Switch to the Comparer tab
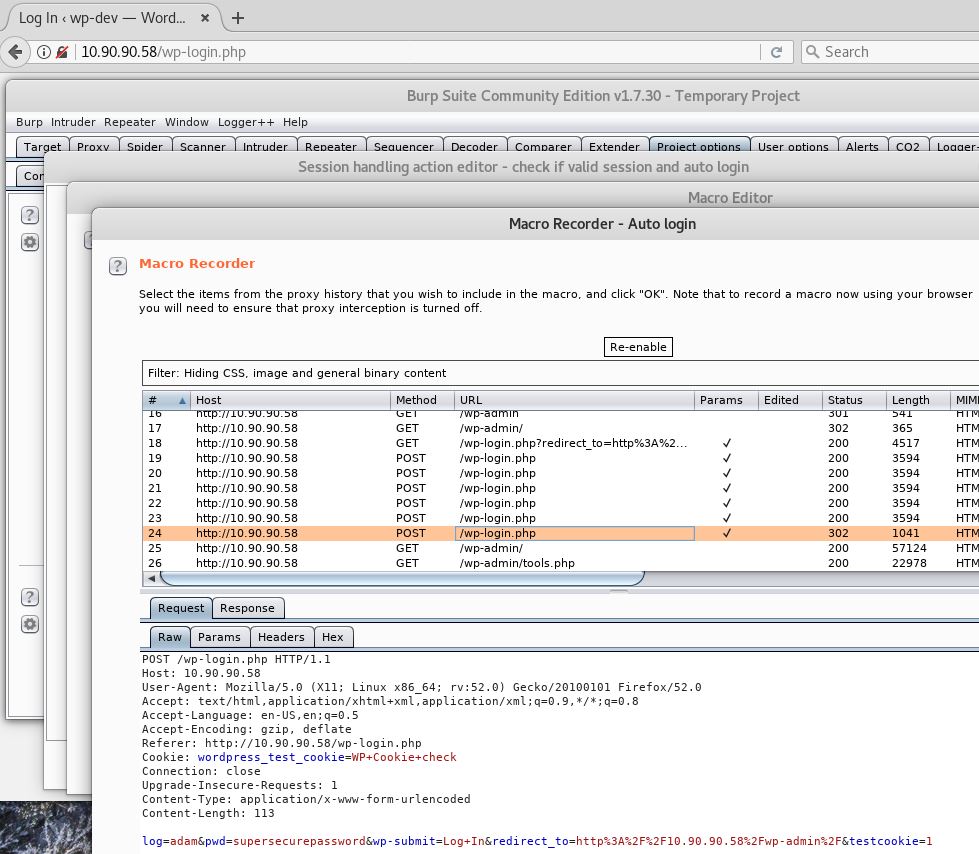The width and height of the screenshot is (979, 854). point(543,146)
